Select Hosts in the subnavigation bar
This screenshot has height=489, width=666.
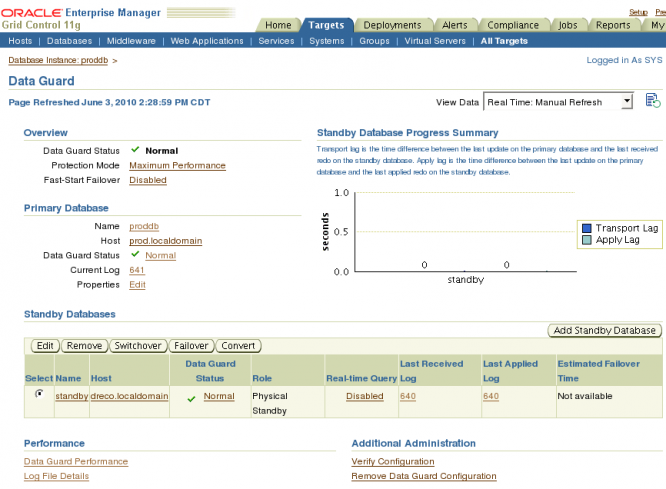(x=20, y=41)
